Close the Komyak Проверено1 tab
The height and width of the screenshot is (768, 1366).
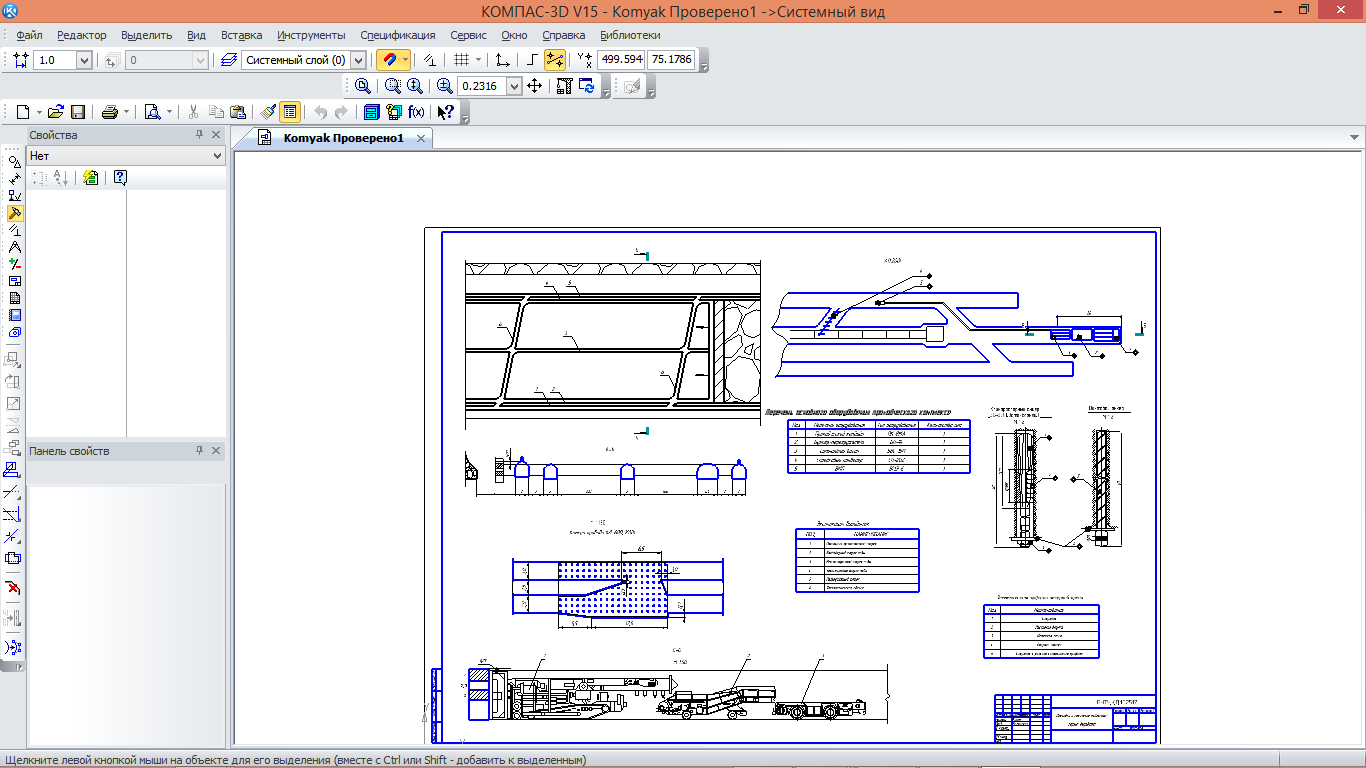[421, 139]
